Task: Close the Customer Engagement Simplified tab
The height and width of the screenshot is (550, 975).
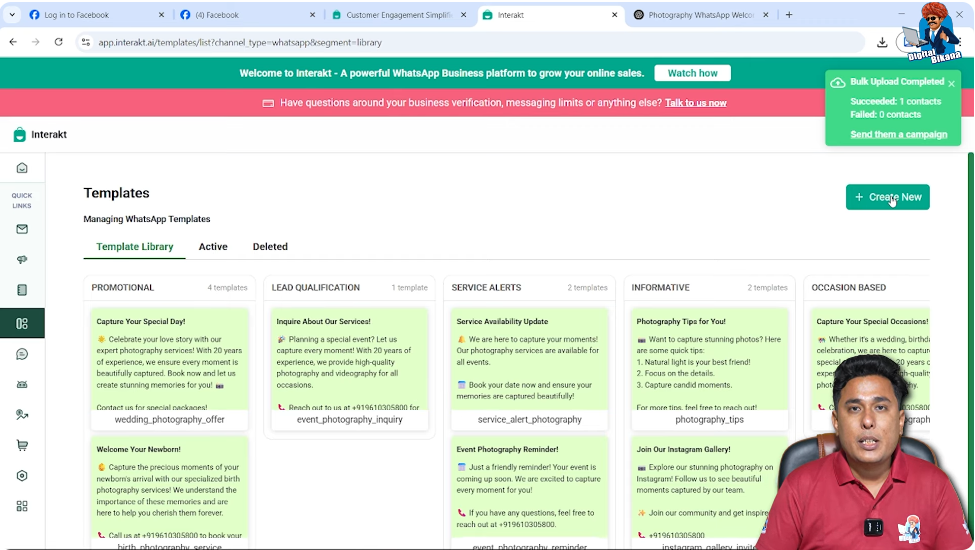Action: [463, 15]
